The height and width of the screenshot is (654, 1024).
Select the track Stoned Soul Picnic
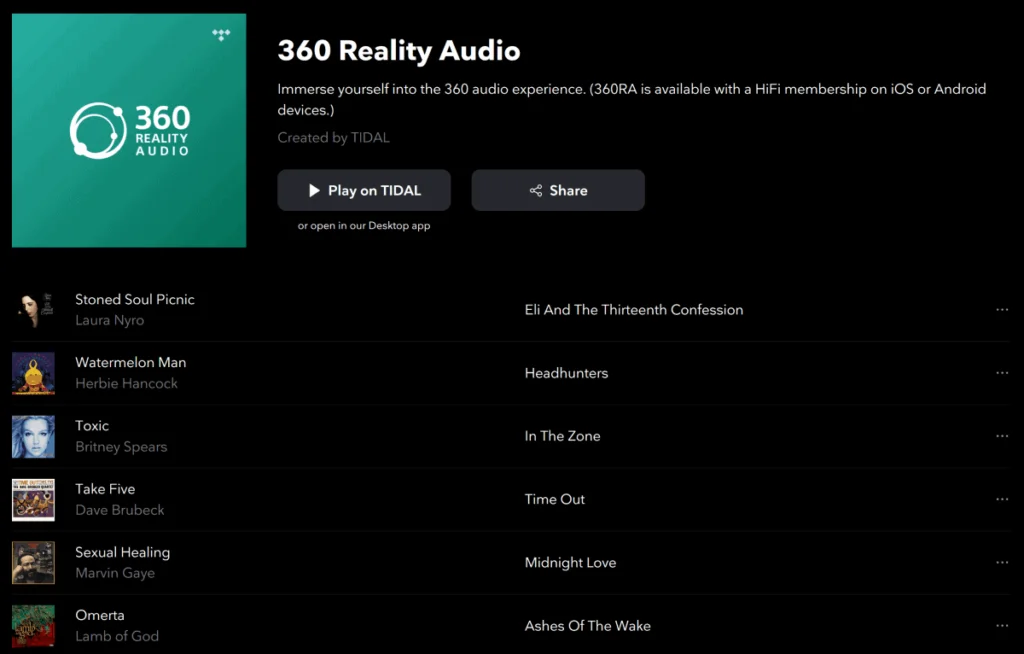pyautogui.click(x=135, y=299)
